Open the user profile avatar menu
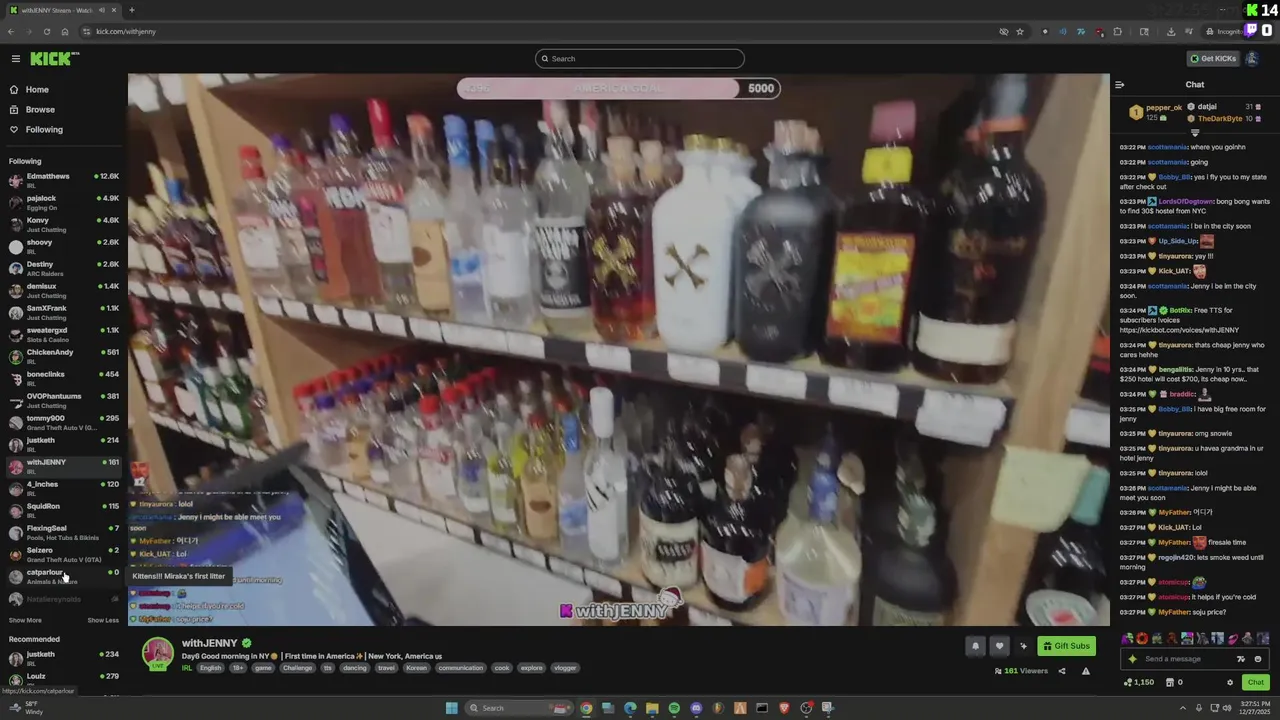The image size is (1280, 720). (1252, 59)
